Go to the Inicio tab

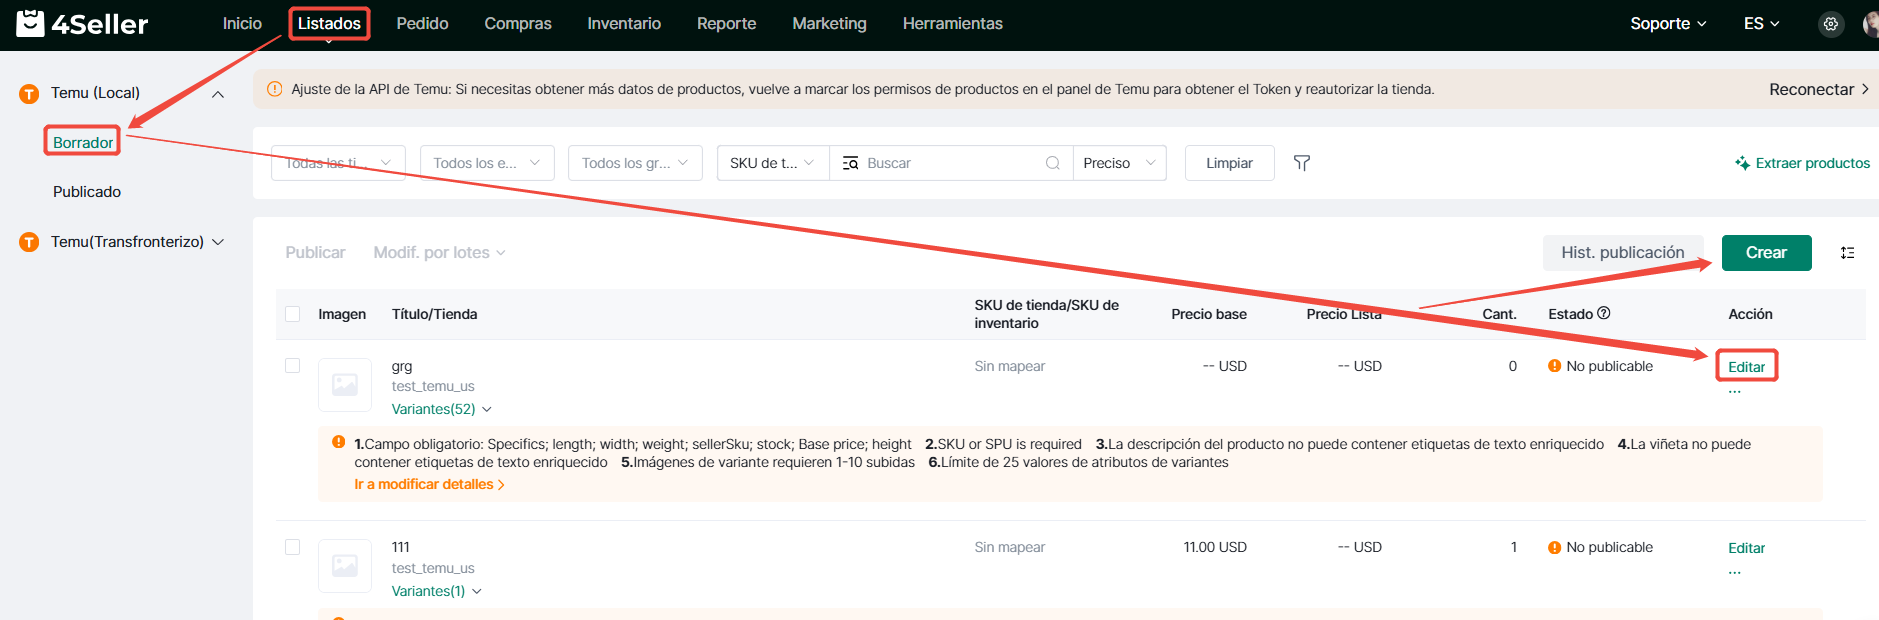(x=242, y=24)
